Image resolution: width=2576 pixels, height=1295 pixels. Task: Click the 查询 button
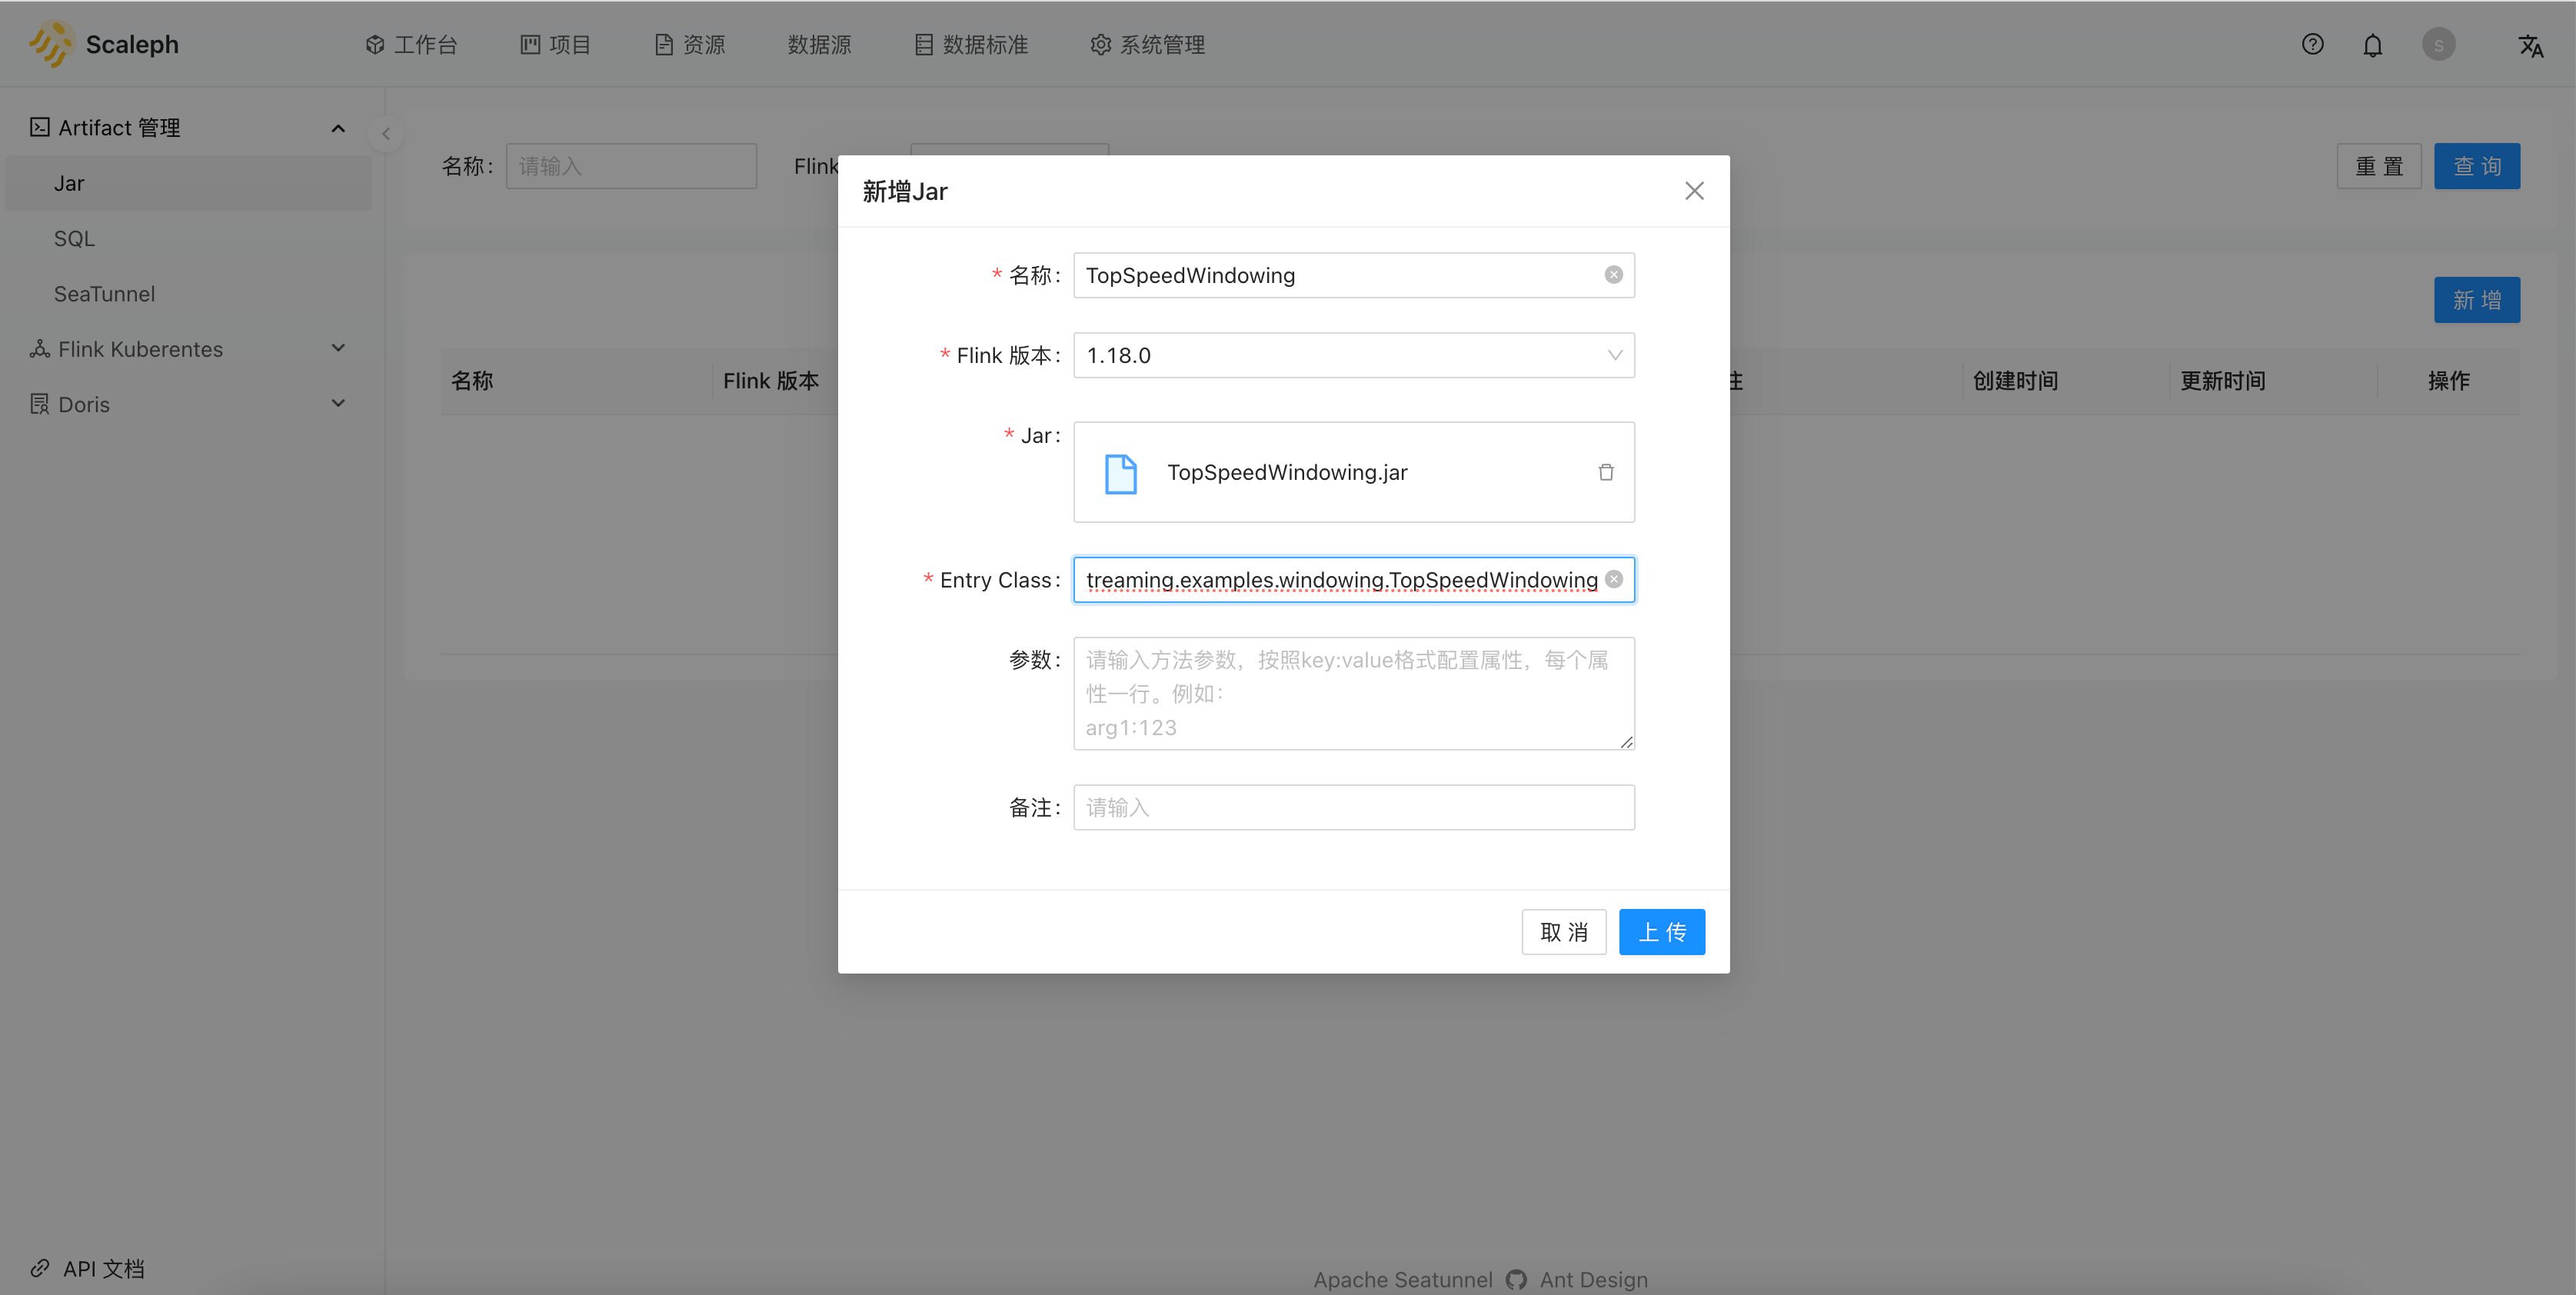point(2476,166)
